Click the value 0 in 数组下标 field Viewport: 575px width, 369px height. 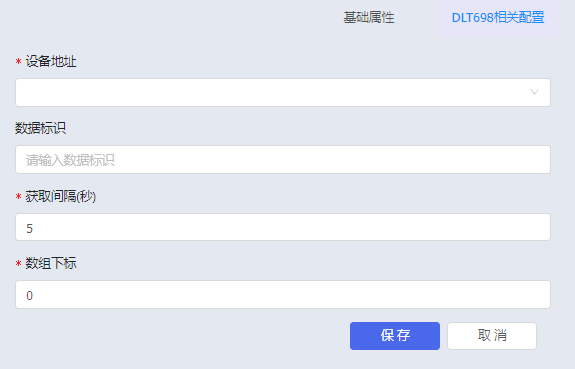pyautogui.click(x=30, y=296)
